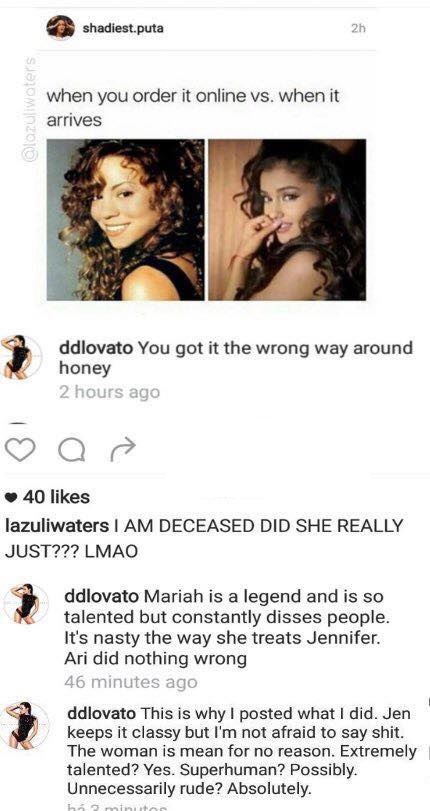Tap the 2h timestamp on post

point(358,29)
